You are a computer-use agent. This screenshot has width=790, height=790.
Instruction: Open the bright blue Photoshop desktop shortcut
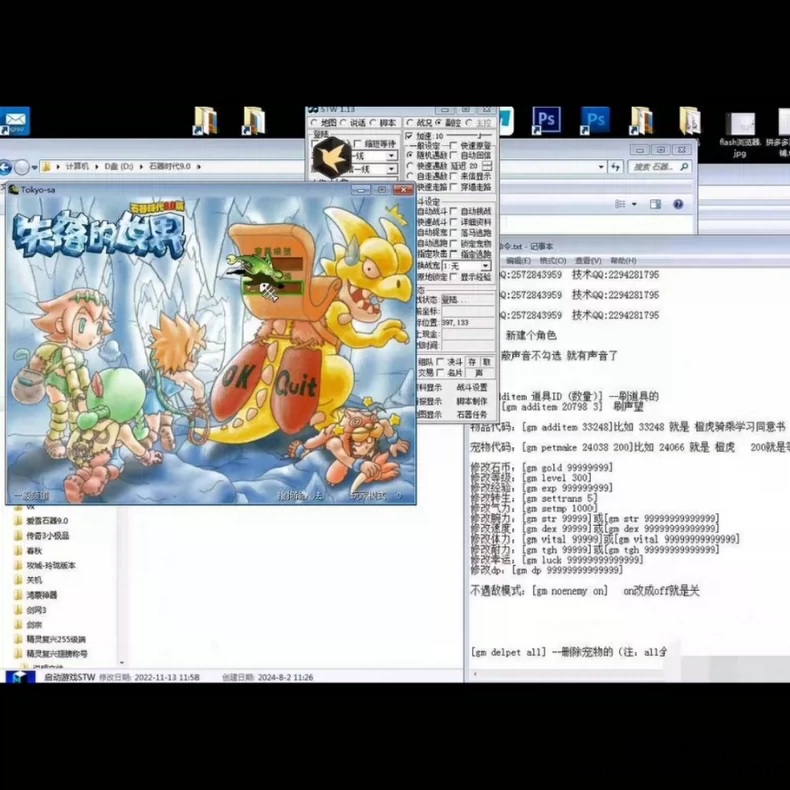595,120
